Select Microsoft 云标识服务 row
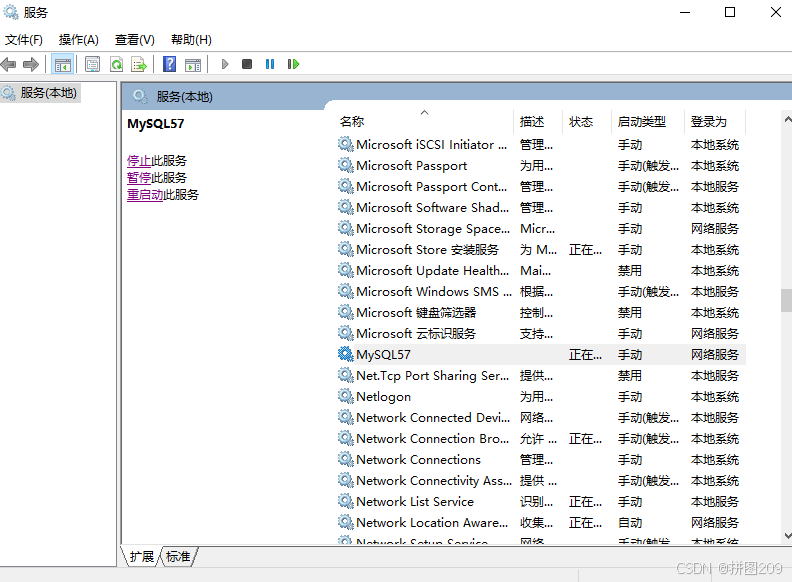The width and height of the screenshot is (792, 582). 540,333
